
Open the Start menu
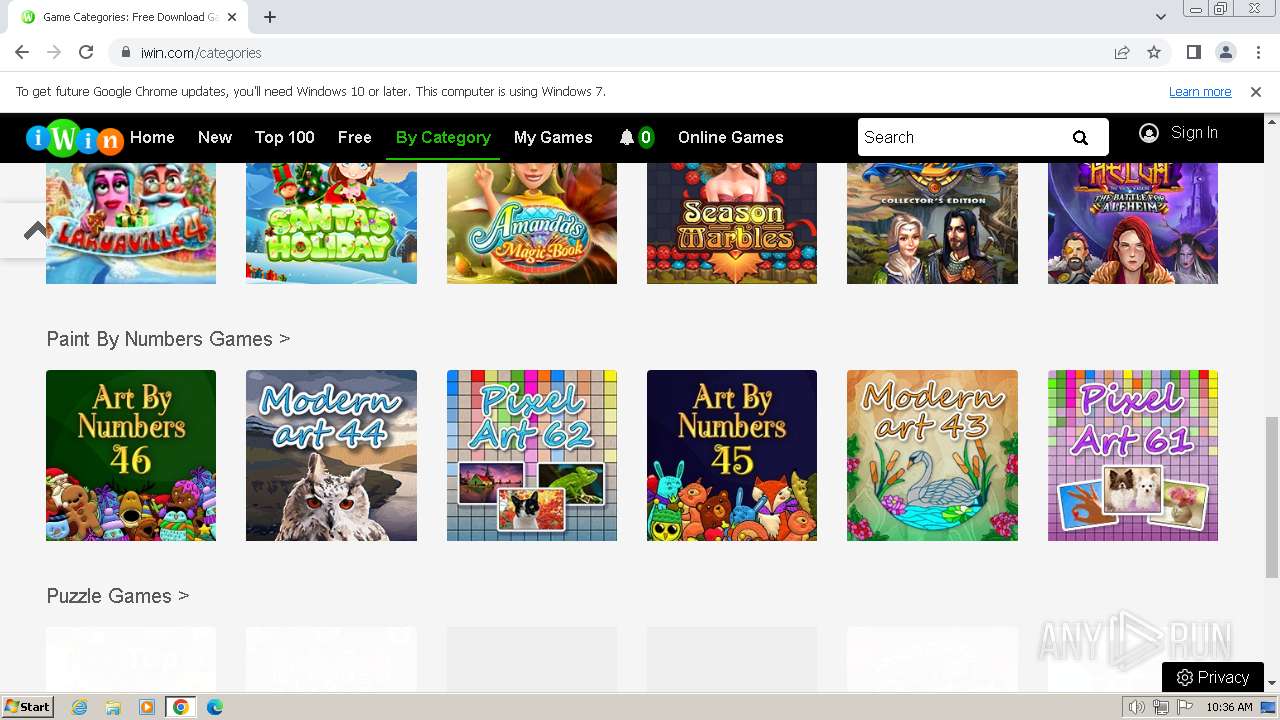click(27, 707)
